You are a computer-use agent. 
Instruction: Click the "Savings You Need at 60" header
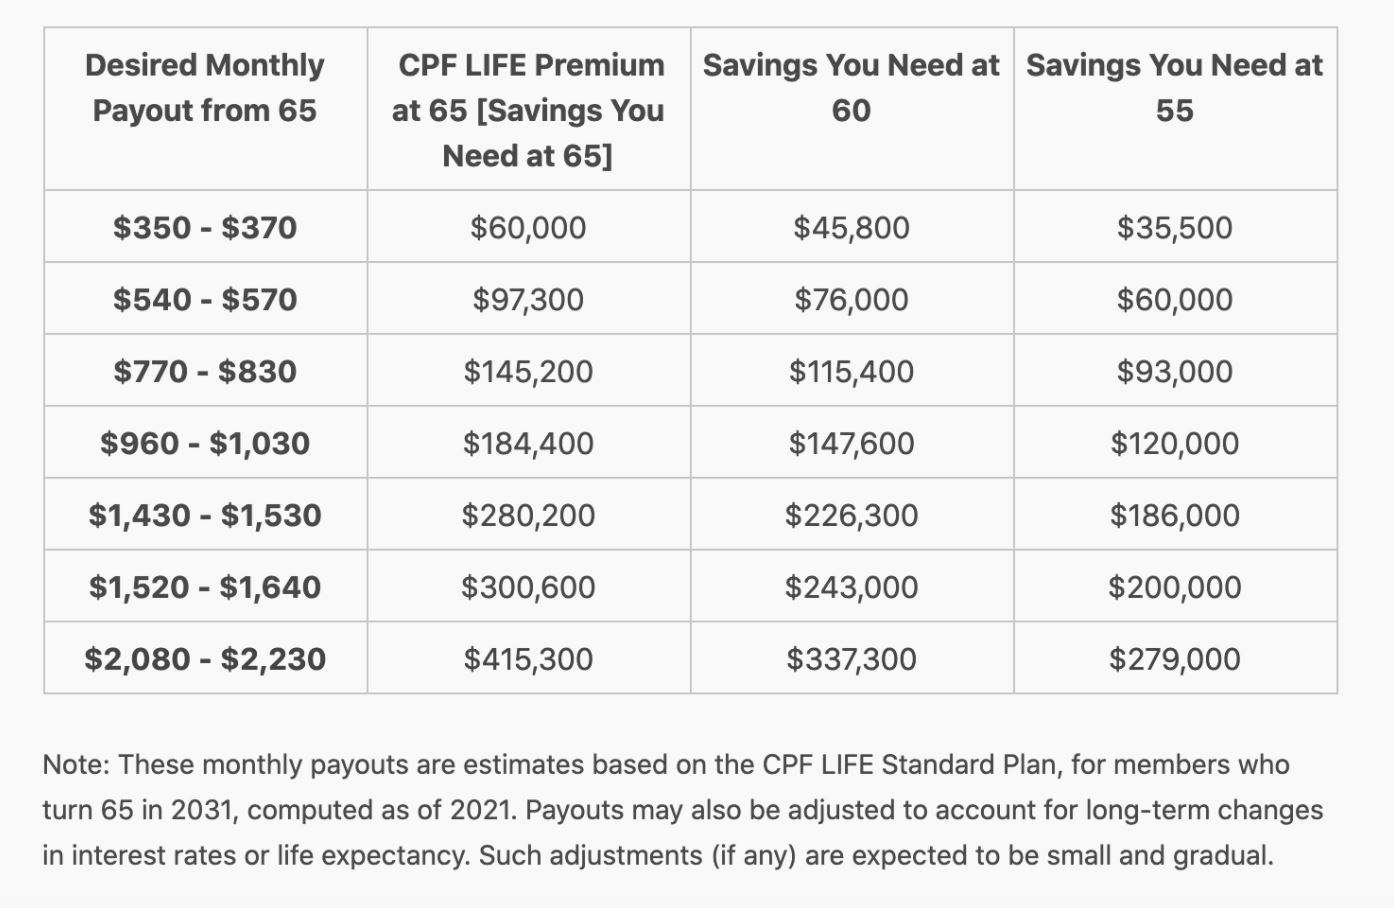coord(851,88)
